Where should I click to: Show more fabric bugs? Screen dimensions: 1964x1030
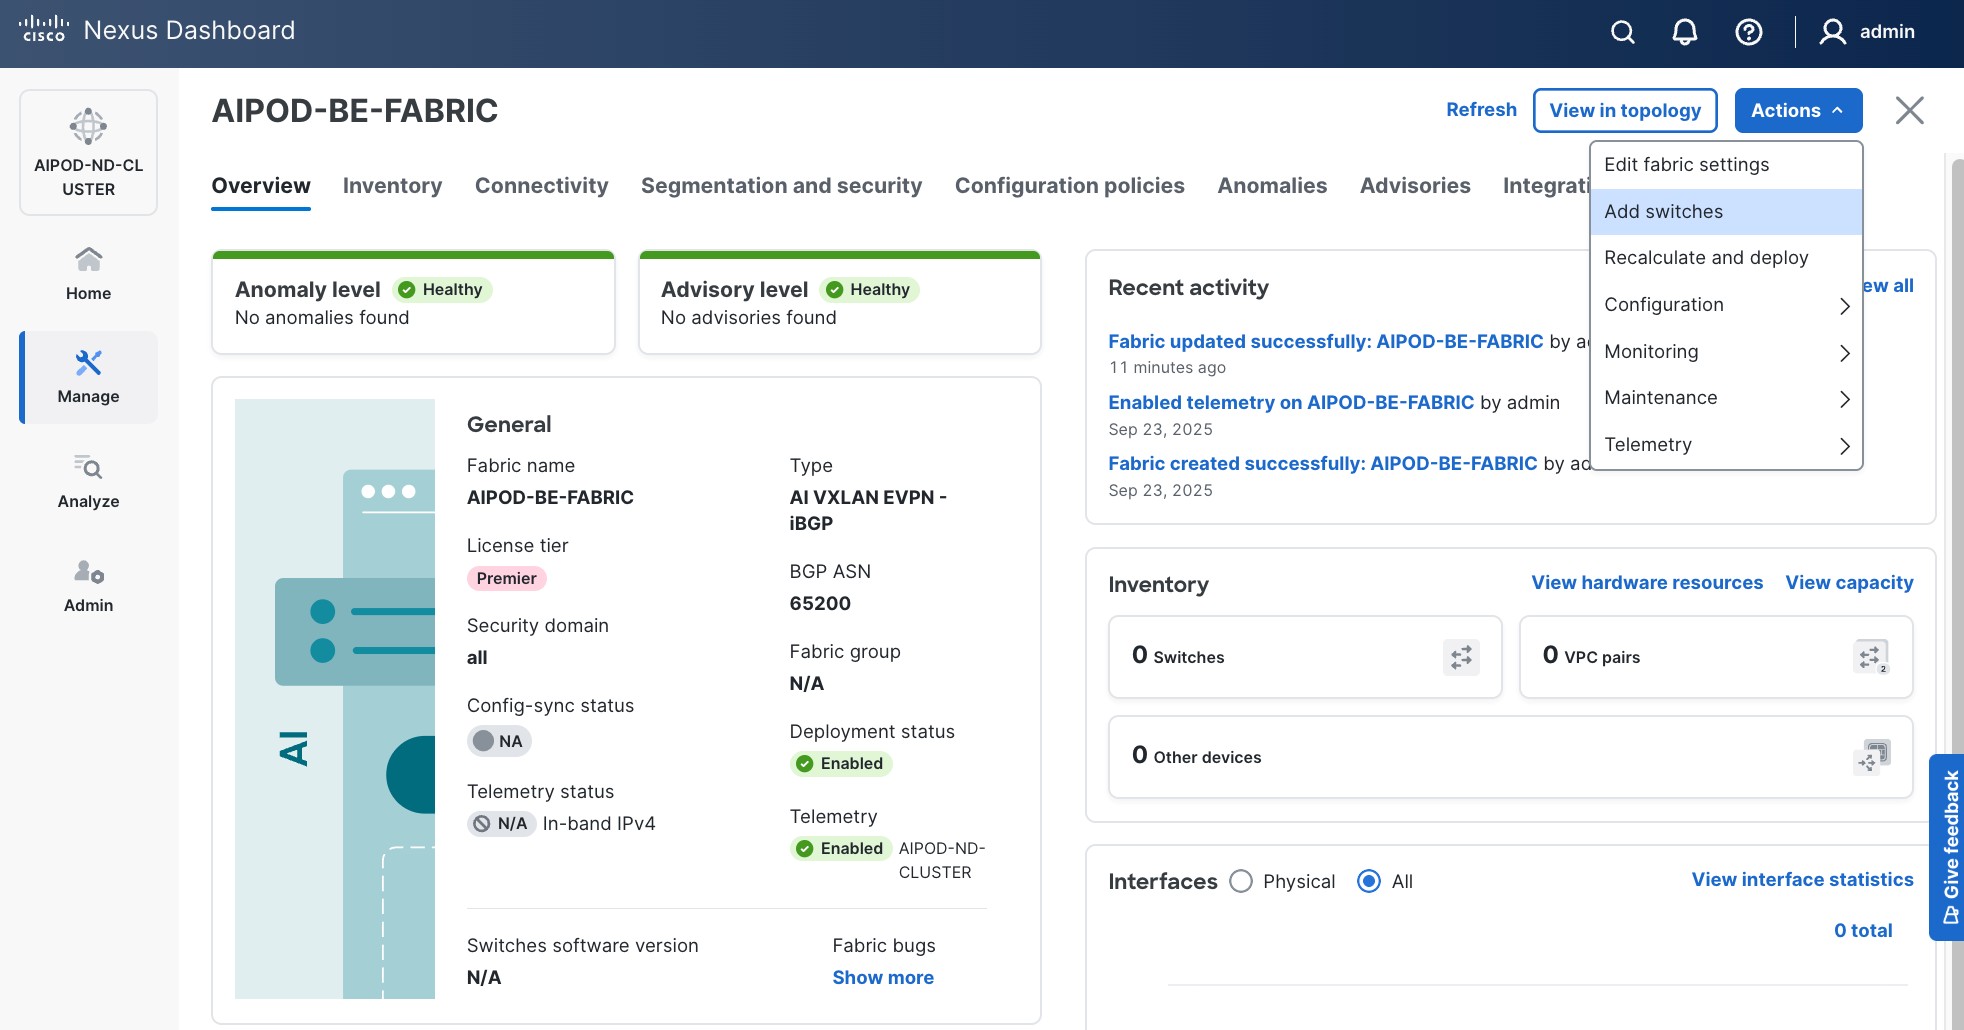(882, 977)
